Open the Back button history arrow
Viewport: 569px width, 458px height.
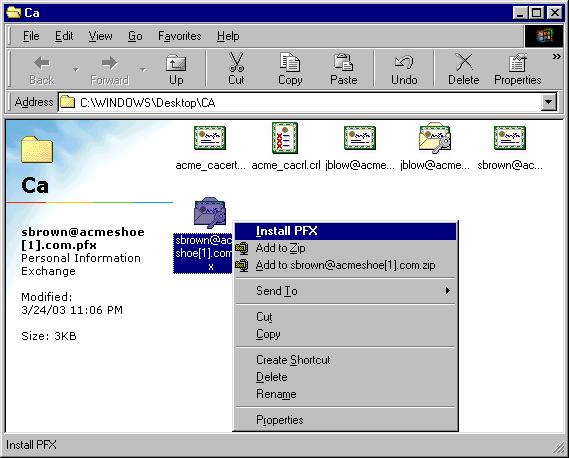(75, 69)
